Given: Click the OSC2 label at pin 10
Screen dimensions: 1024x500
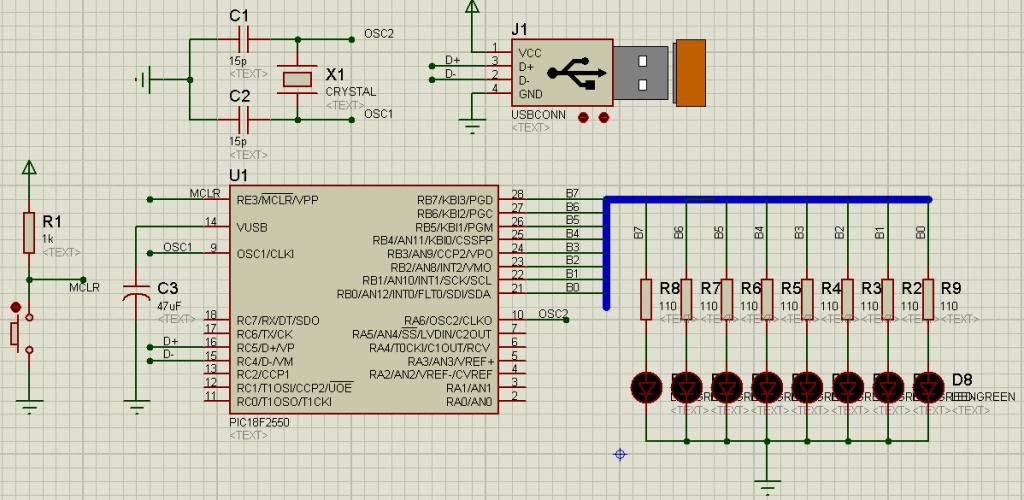Looking at the screenshot, I should click(x=553, y=313).
